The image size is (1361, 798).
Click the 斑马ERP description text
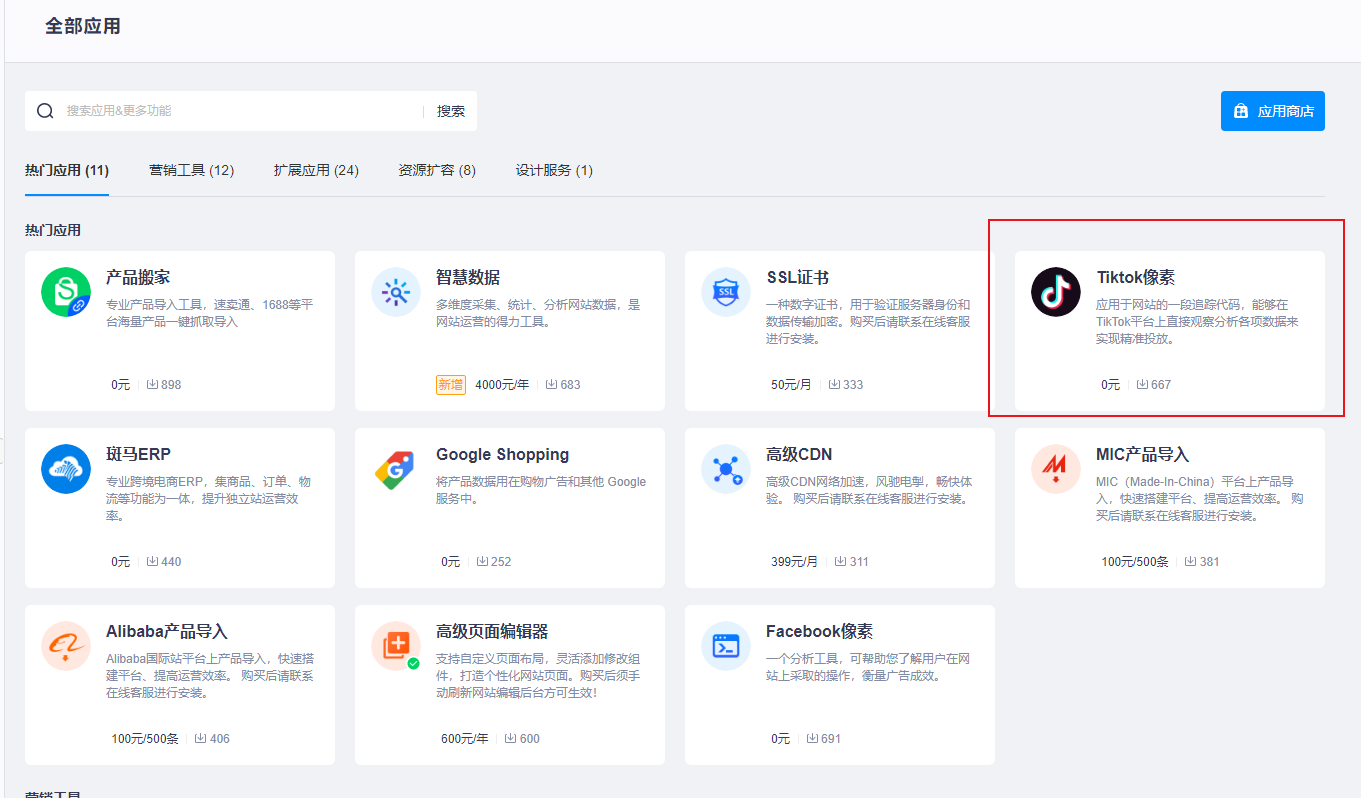point(208,498)
